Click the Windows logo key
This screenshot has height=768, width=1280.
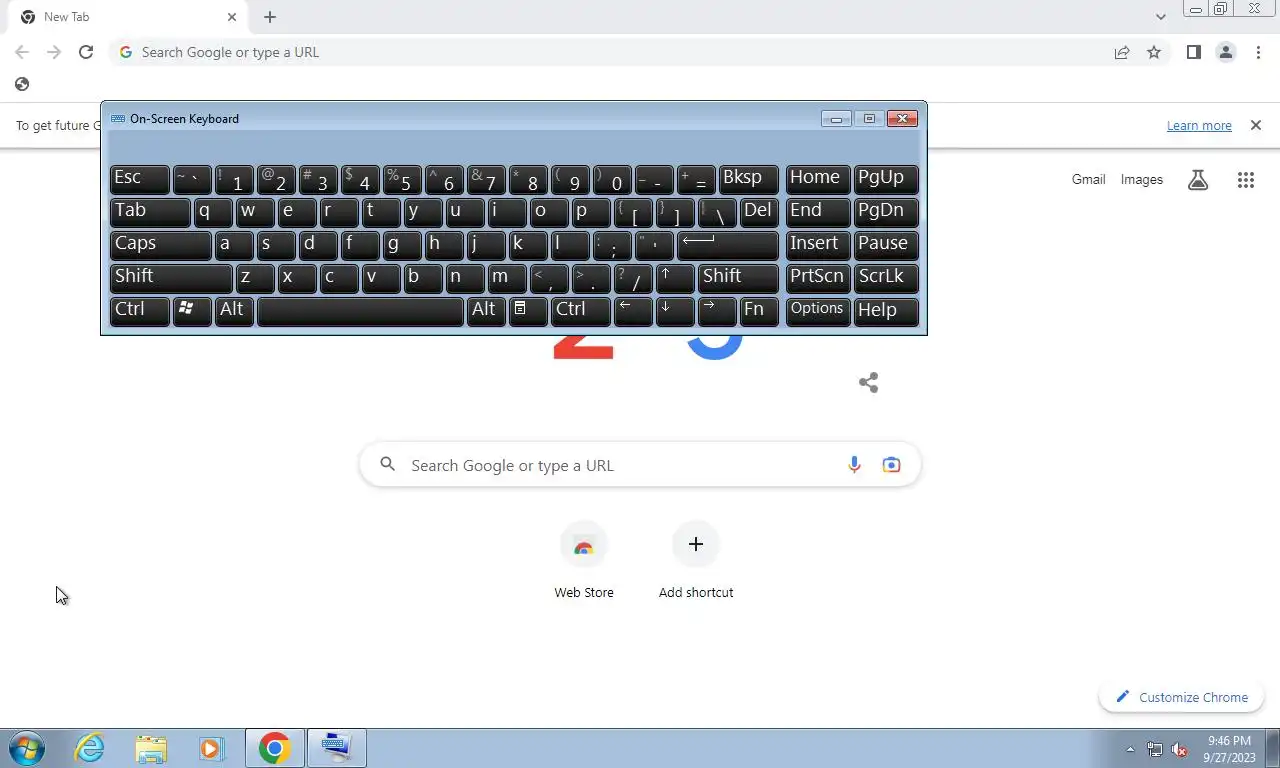(192, 311)
